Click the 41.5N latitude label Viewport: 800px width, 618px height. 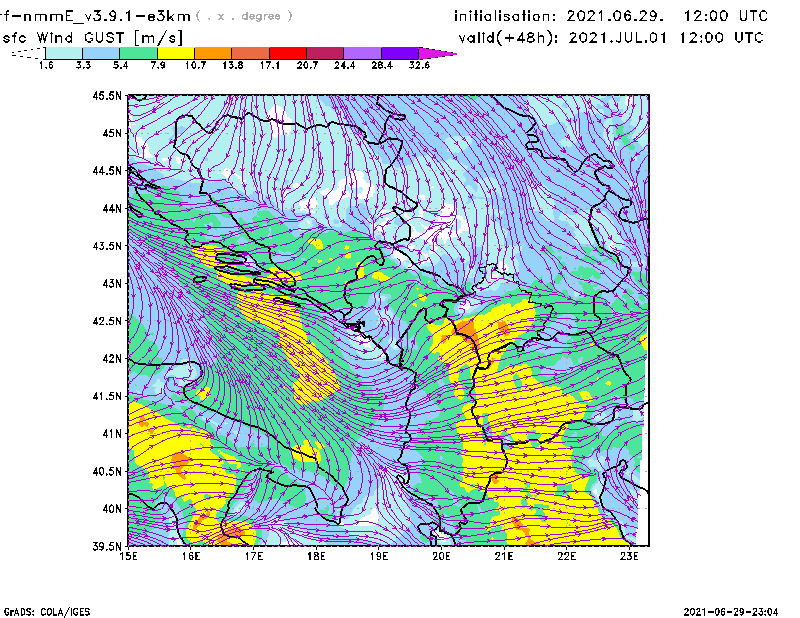(108, 396)
